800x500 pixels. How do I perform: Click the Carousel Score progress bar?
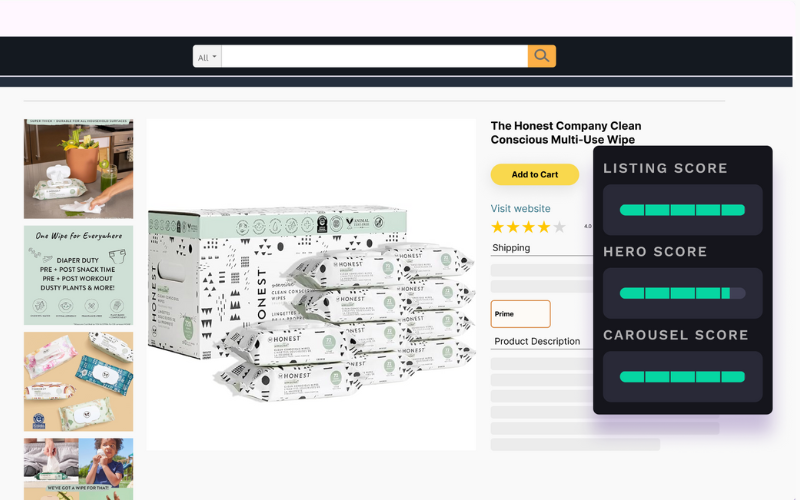point(682,377)
